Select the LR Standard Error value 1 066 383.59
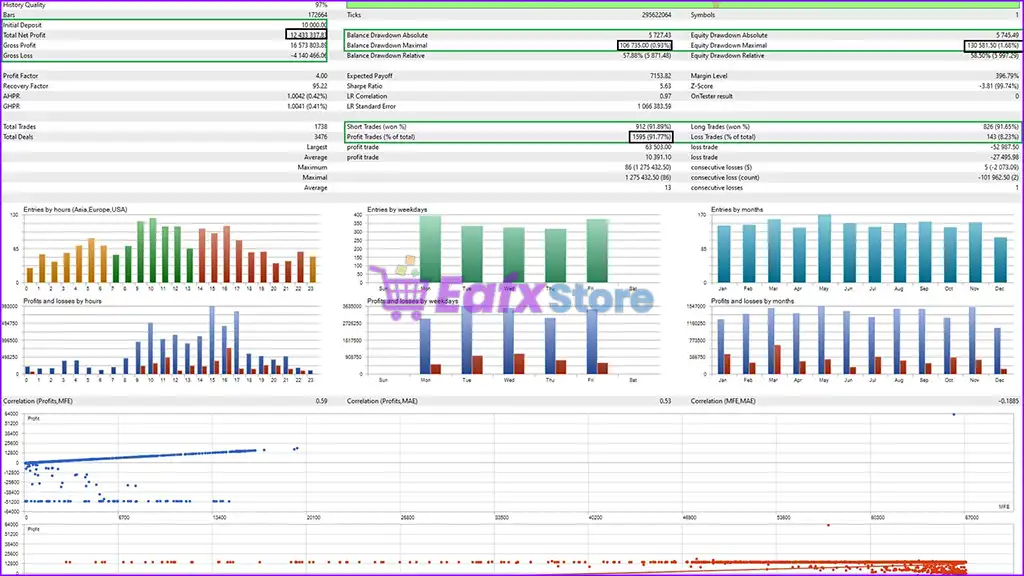The image size is (1024, 576). [x=654, y=106]
